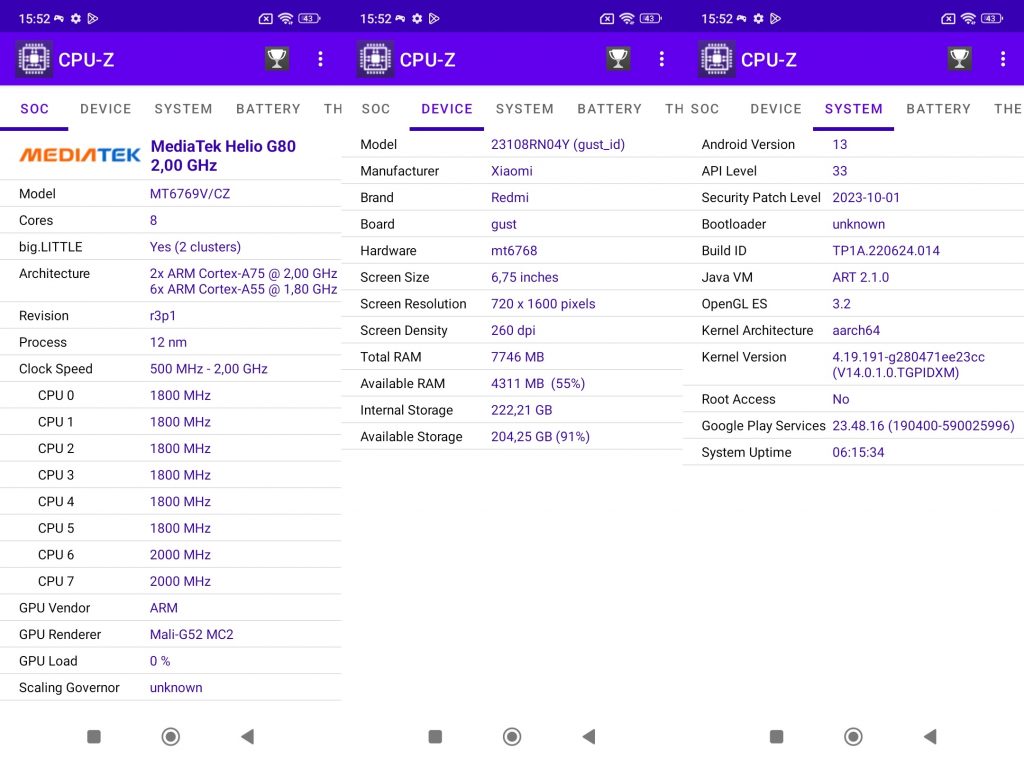Click the Clock Speed 500 MHz - 2,00 GHz value
Viewport: 1024px width, 759px height.
[208, 369]
